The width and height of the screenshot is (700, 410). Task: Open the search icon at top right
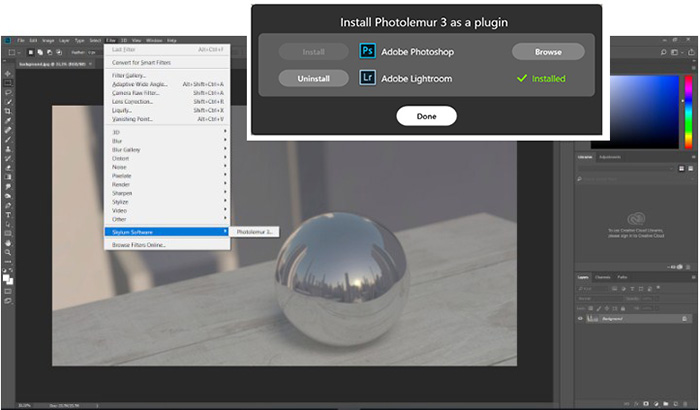coord(663,52)
